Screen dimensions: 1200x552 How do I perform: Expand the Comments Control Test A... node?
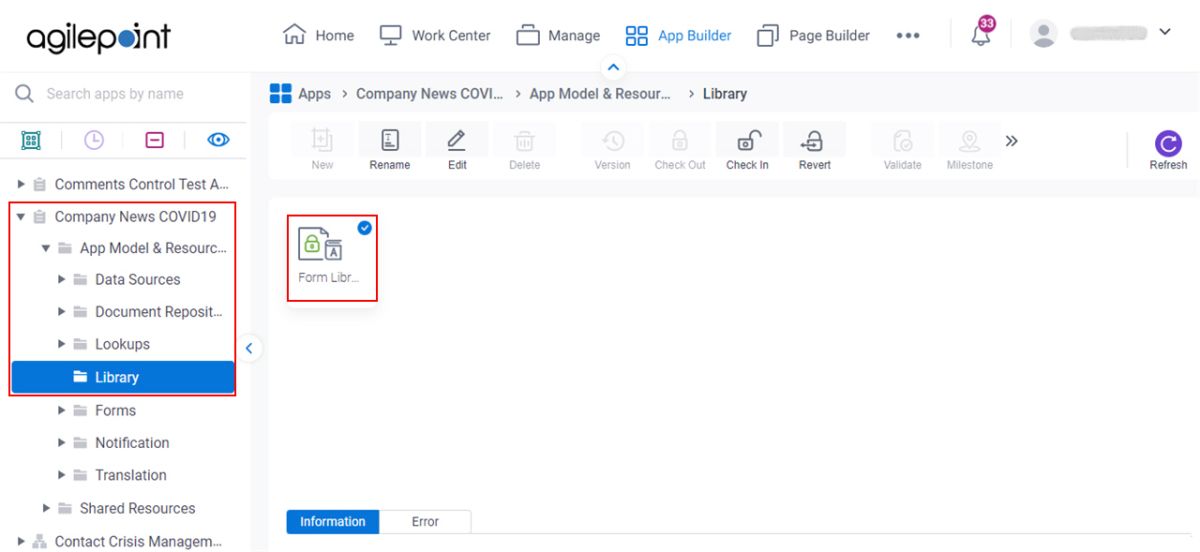tap(21, 184)
